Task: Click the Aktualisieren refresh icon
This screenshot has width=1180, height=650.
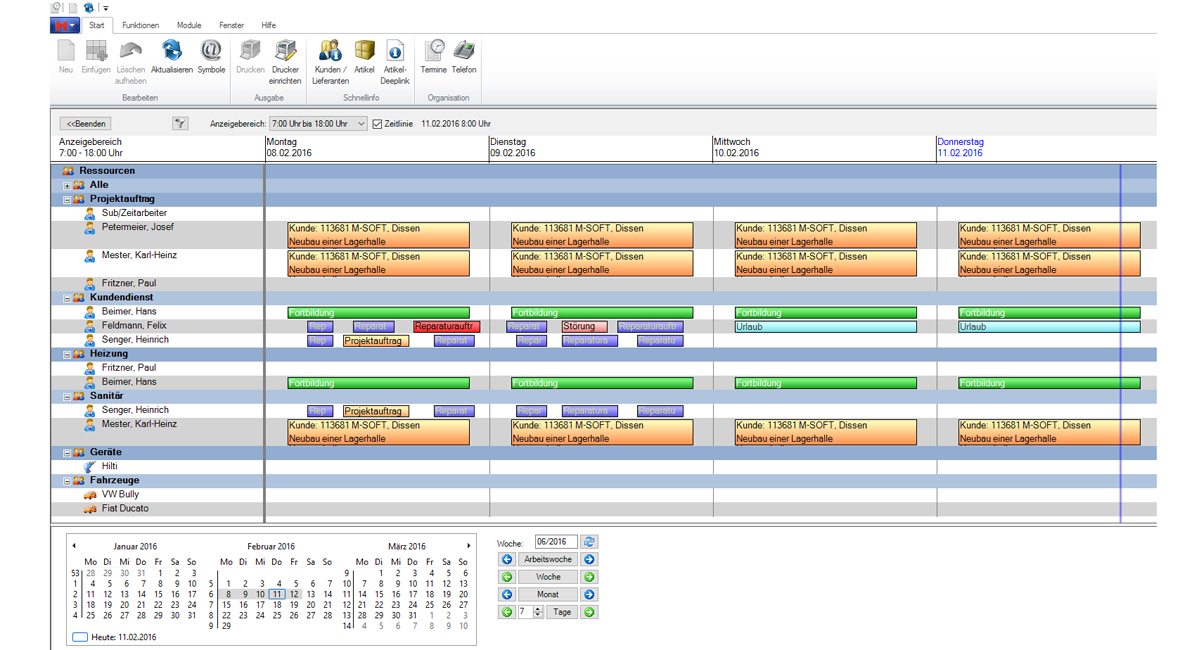Action: [171, 52]
